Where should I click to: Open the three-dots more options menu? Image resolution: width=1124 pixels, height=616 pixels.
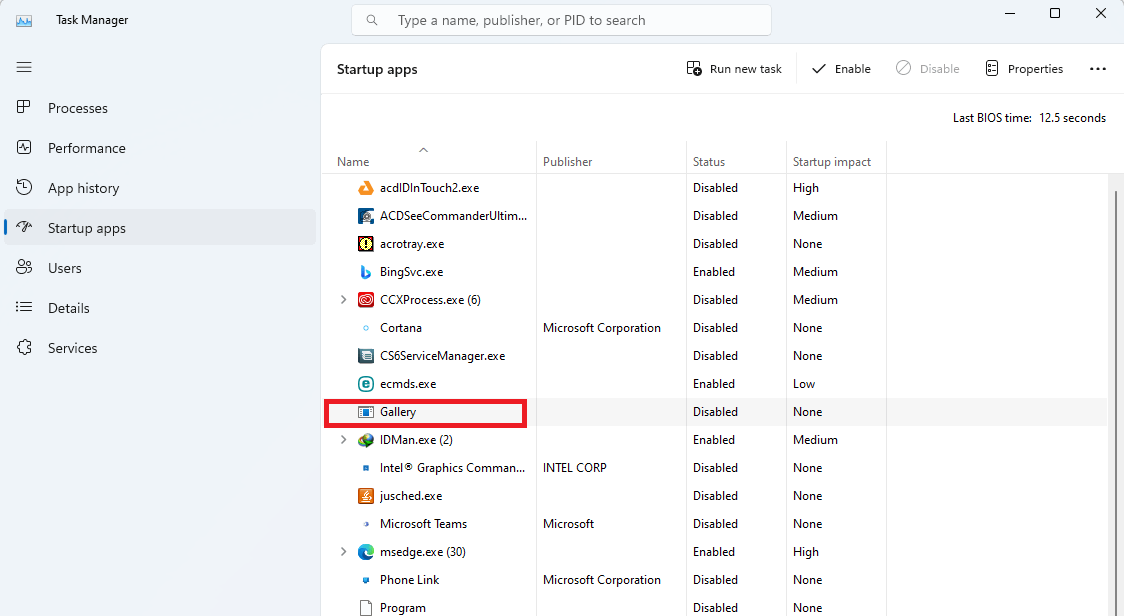pos(1097,69)
